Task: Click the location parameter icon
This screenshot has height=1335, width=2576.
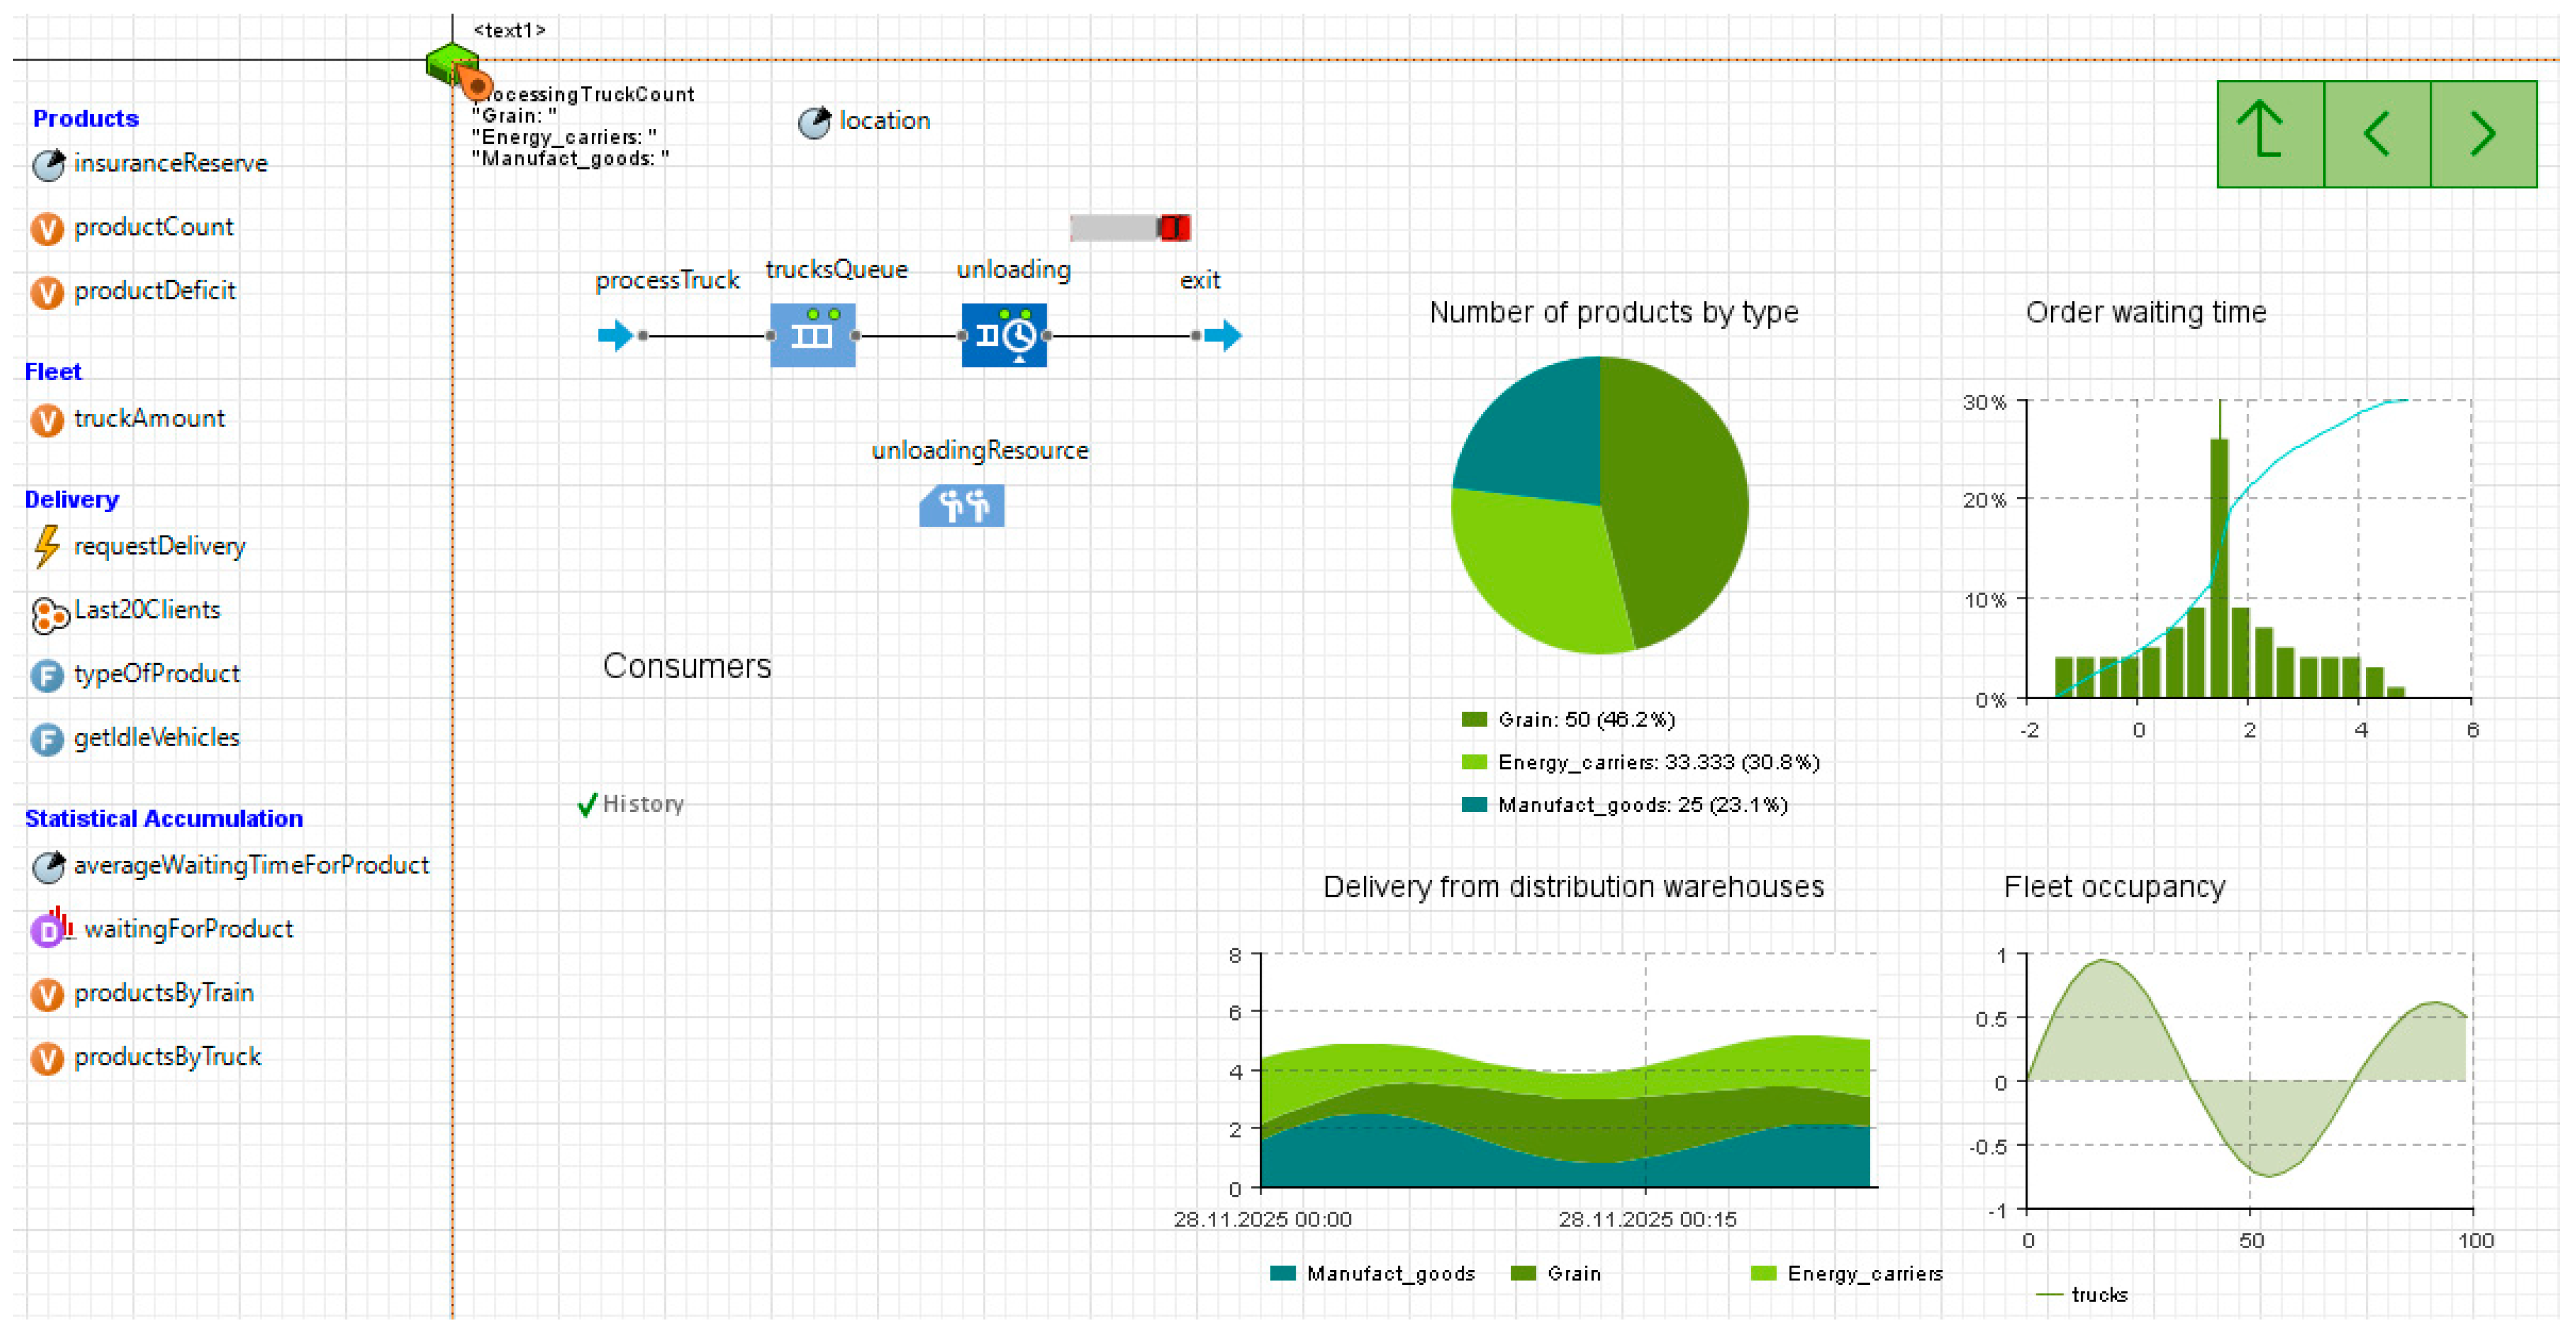Action: pyautogui.click(x=814, y=123)
